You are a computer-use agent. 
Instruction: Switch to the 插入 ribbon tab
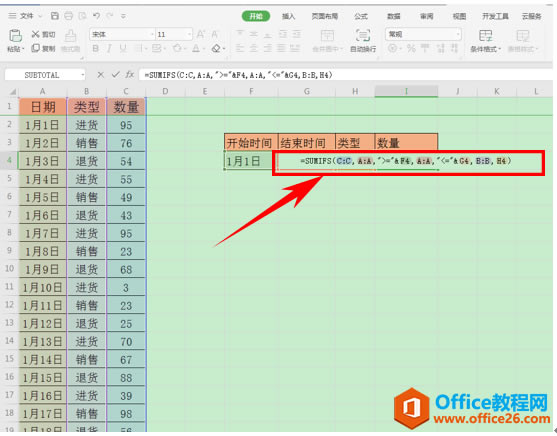(x=288, y=16)
